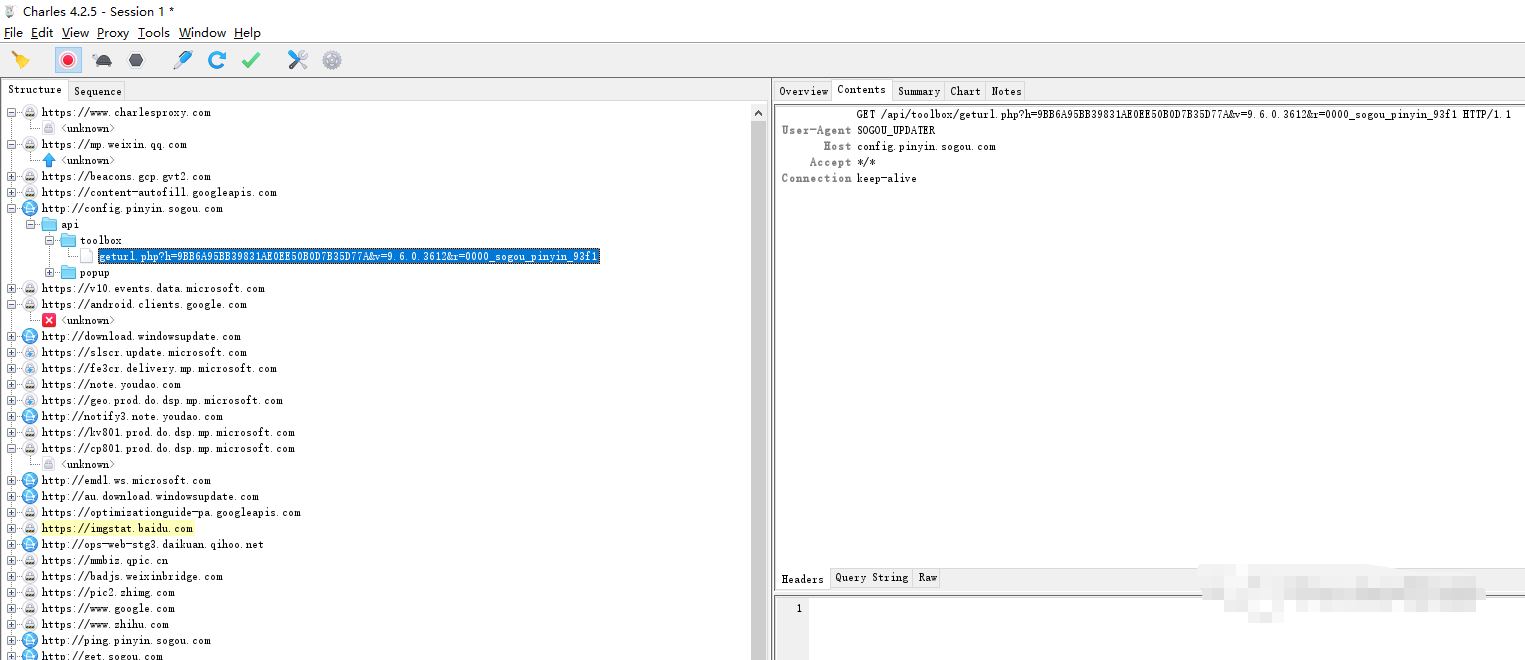Click the globe icon of config.pinyin.sogou.com
The height and width of the screenshot is (660, 1525).
click(x=30, y=209)
